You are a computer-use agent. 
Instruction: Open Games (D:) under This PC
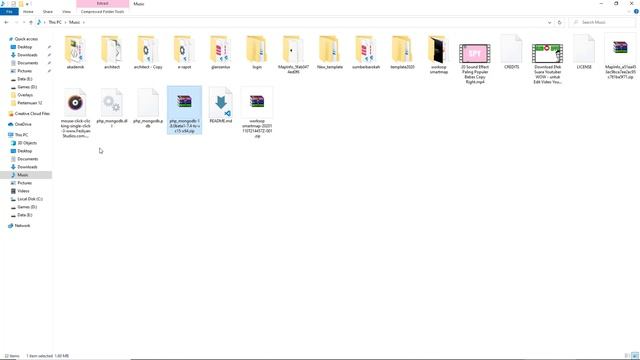pyautogui.click(x=27, y=207)
